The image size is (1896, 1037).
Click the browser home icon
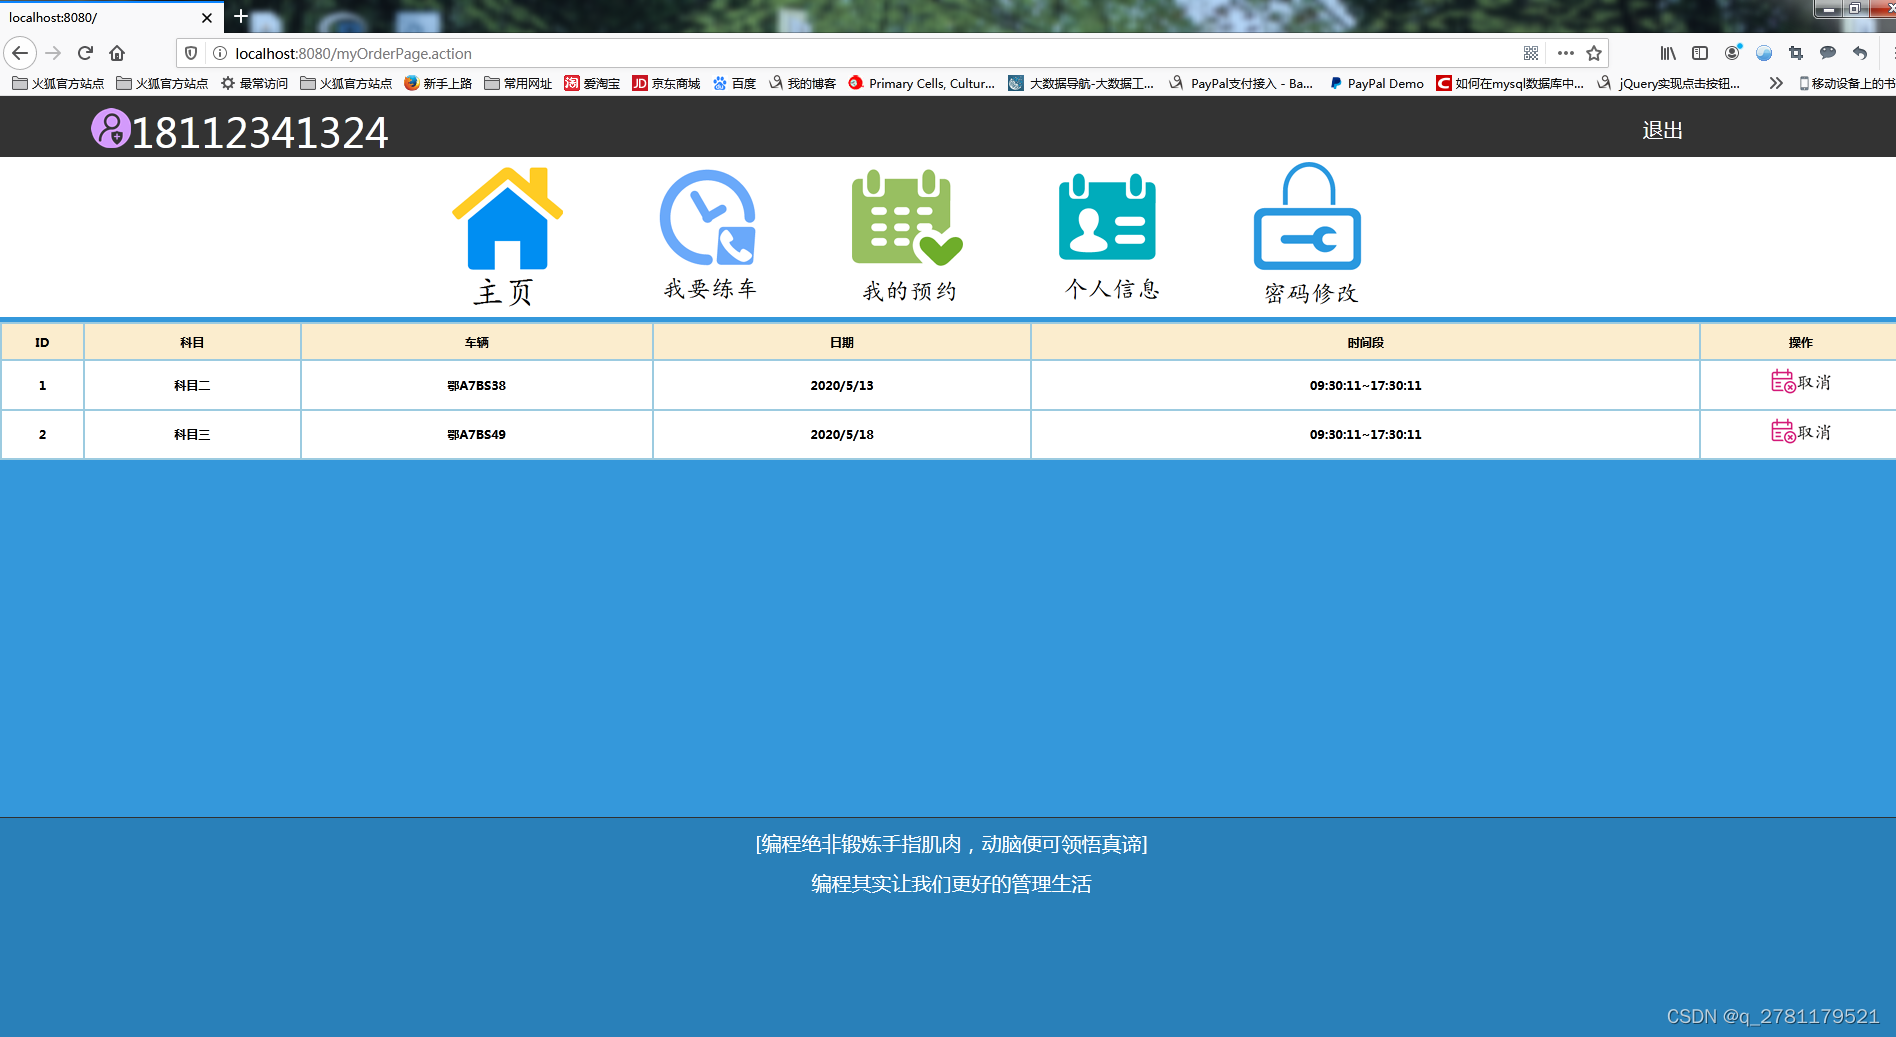[x=117, y=53]
